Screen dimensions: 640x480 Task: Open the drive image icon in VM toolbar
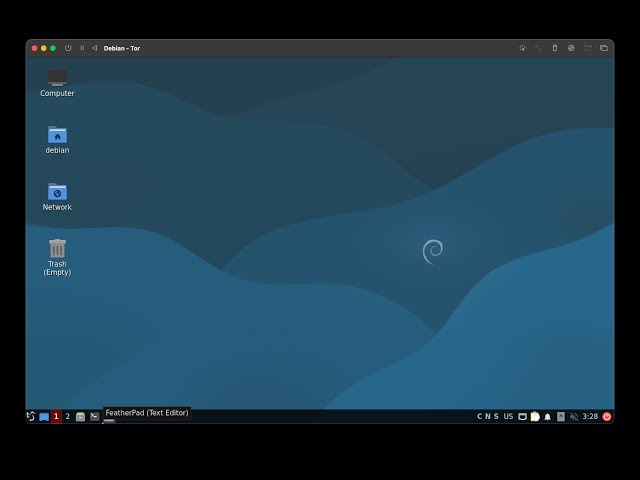pyautogui.click(x=571, y=48)
